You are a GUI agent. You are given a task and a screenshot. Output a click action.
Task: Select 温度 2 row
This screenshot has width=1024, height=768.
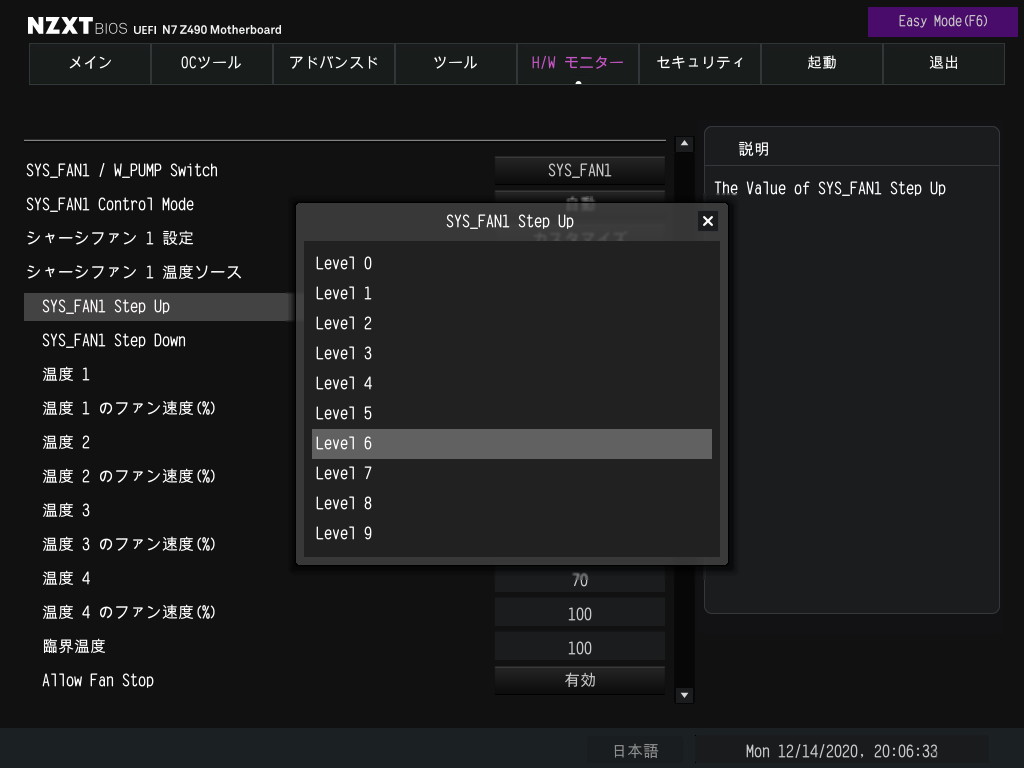tap(66, 443)
